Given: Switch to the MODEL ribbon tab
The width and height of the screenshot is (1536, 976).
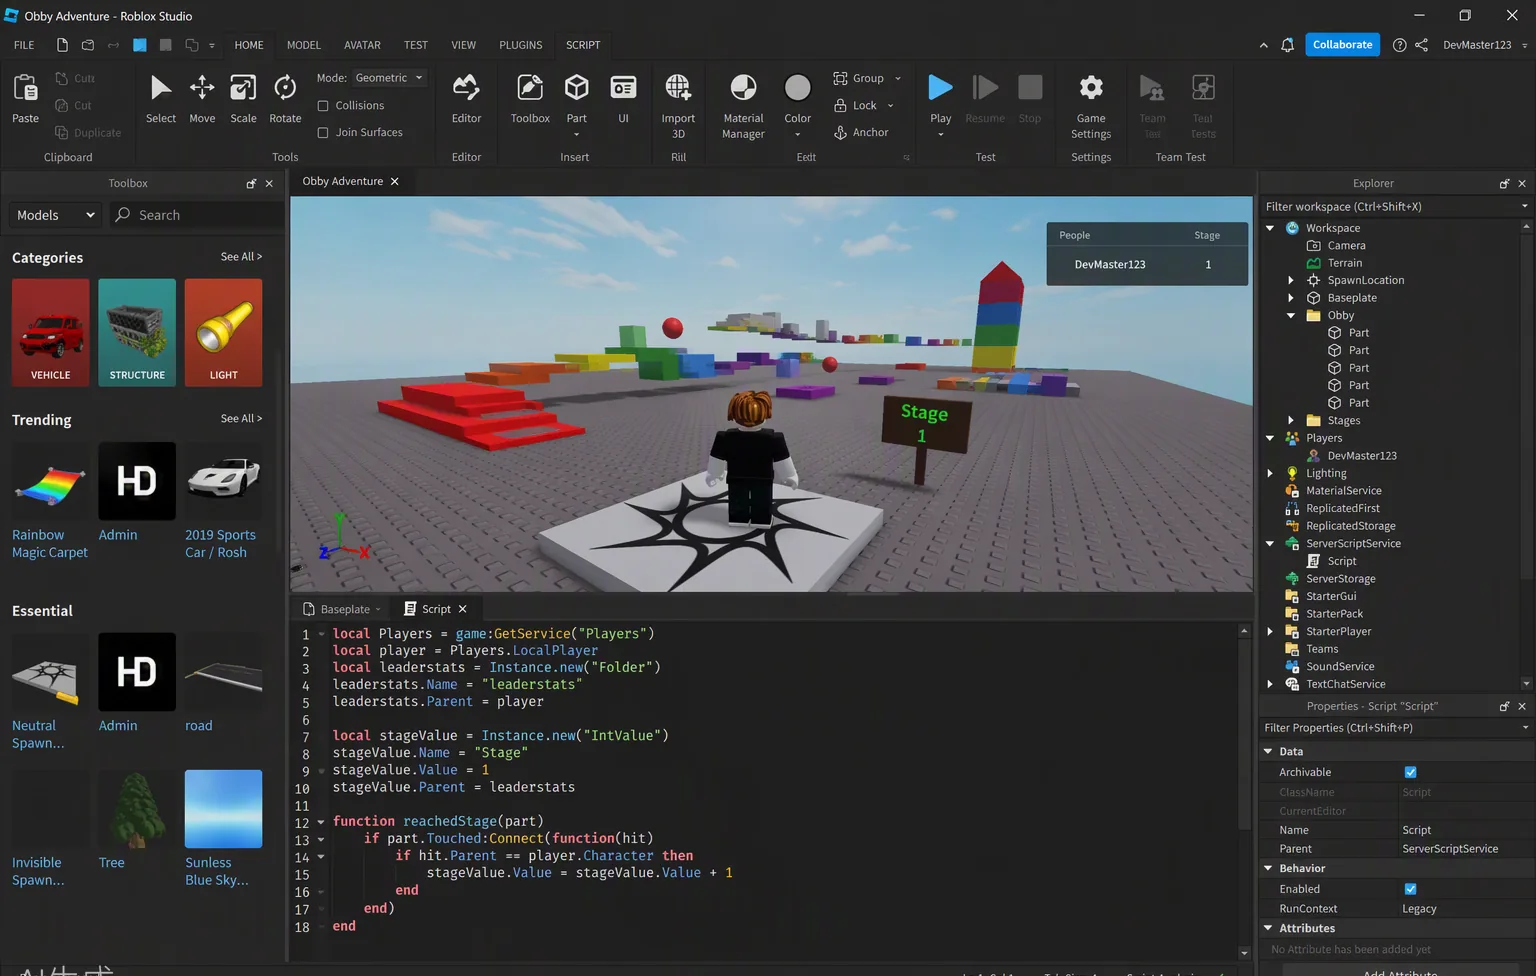Looking at the screenshot, I should [x=304, y=45].
